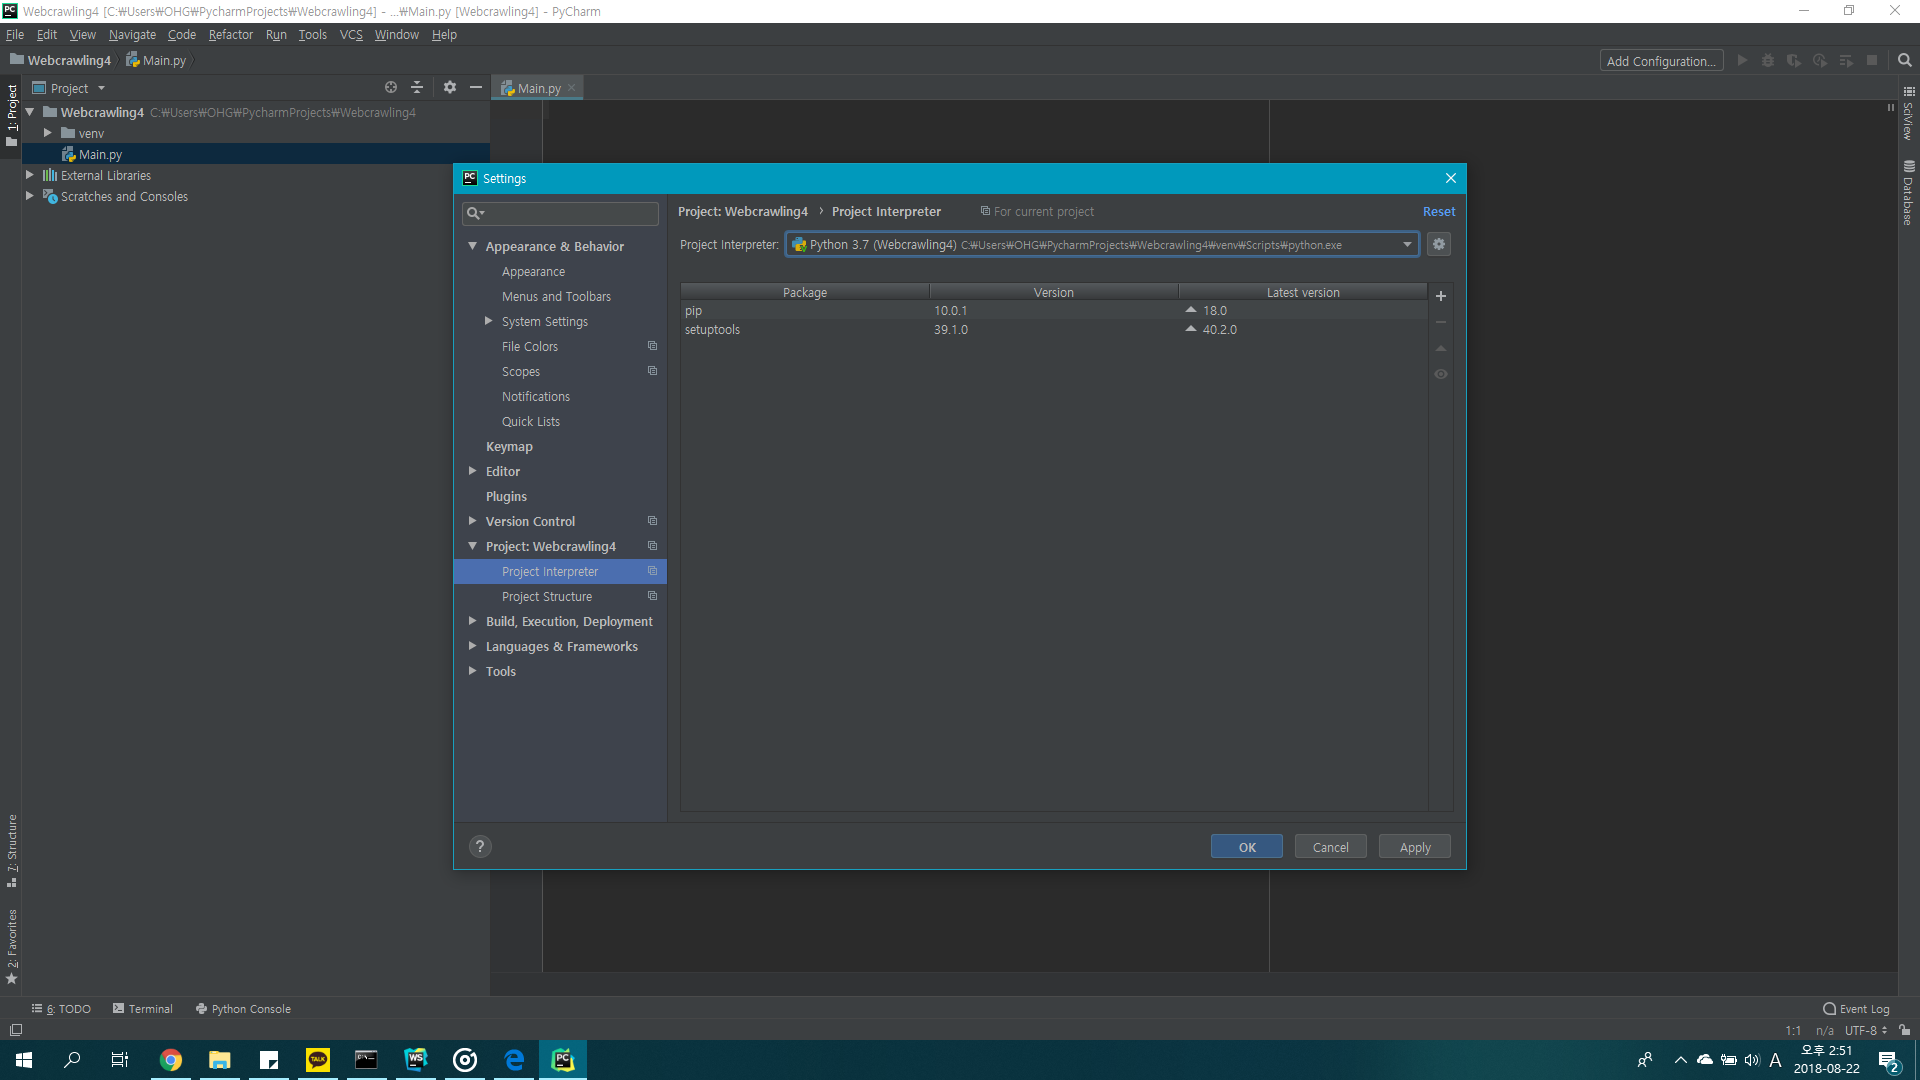Select Main.py in project tree
Viewport: 1920px width, 1080px height.
[x=255, y=154]
